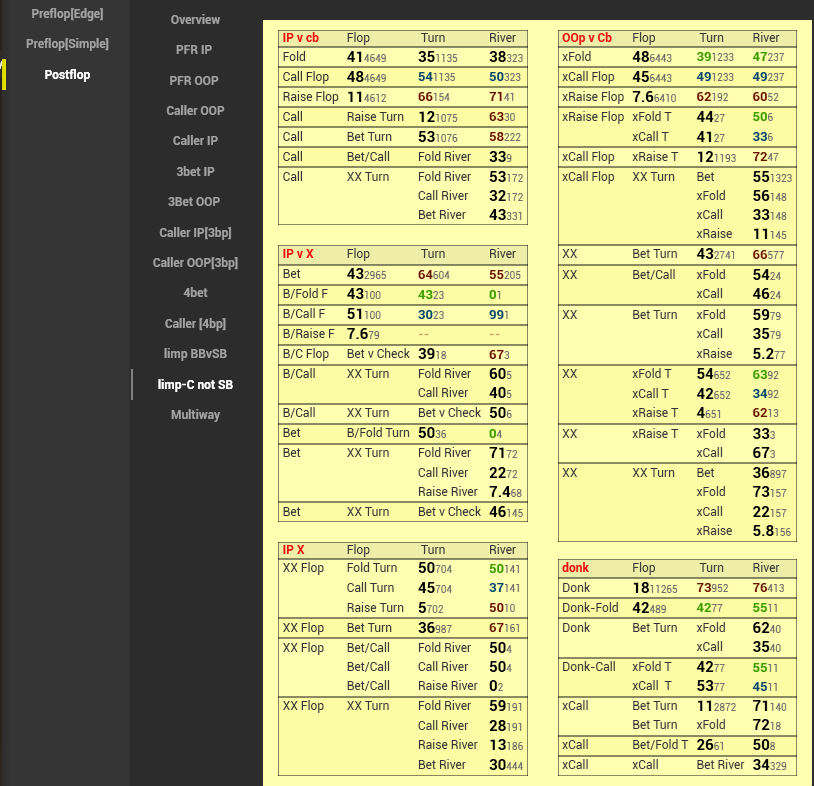Click the IP v cb table header

coord(301,38)
